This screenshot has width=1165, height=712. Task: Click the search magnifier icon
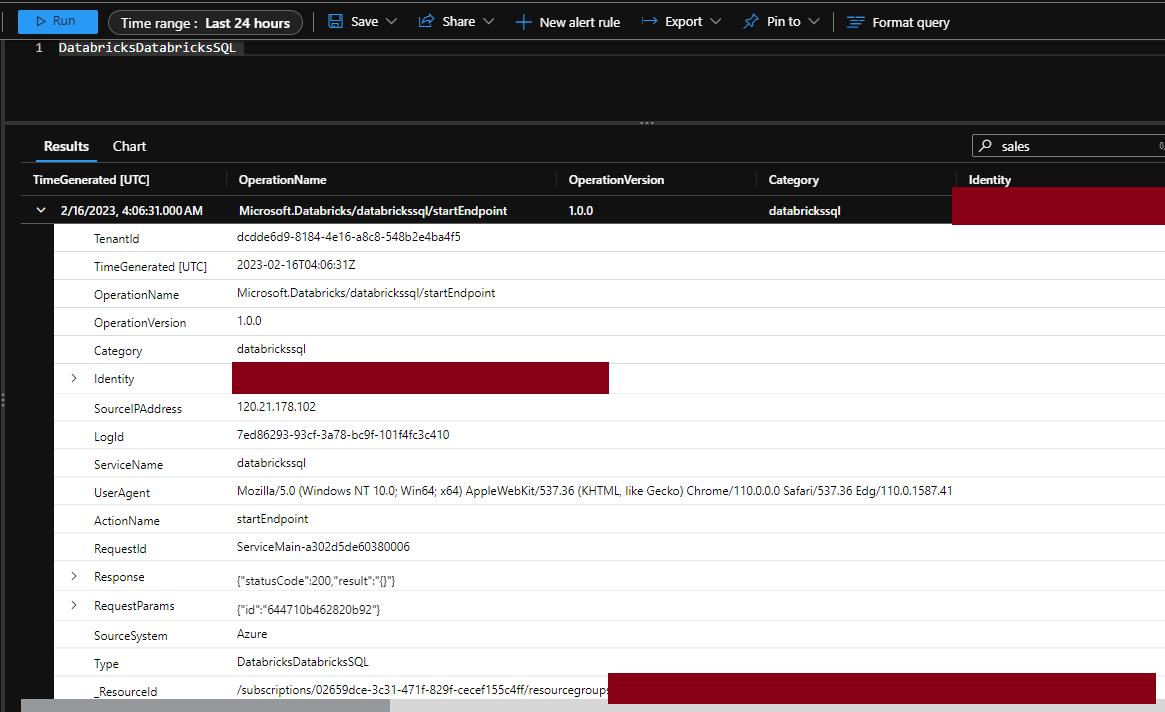point(985,146)
